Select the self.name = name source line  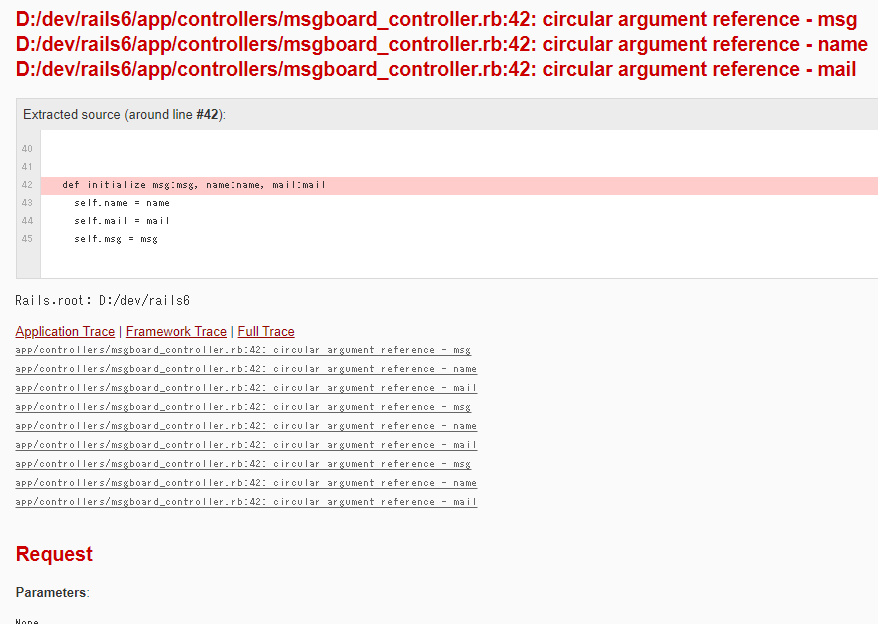[121, 203]
